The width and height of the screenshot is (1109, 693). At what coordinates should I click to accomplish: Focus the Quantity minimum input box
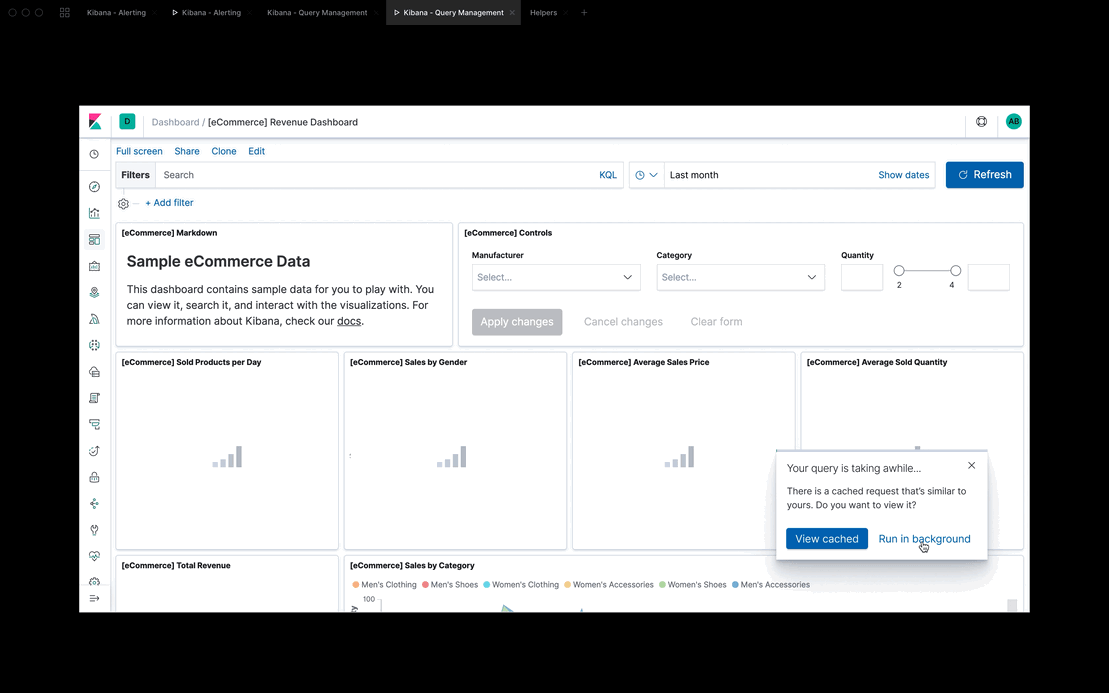pyautogui.click(x=862, y=277)
